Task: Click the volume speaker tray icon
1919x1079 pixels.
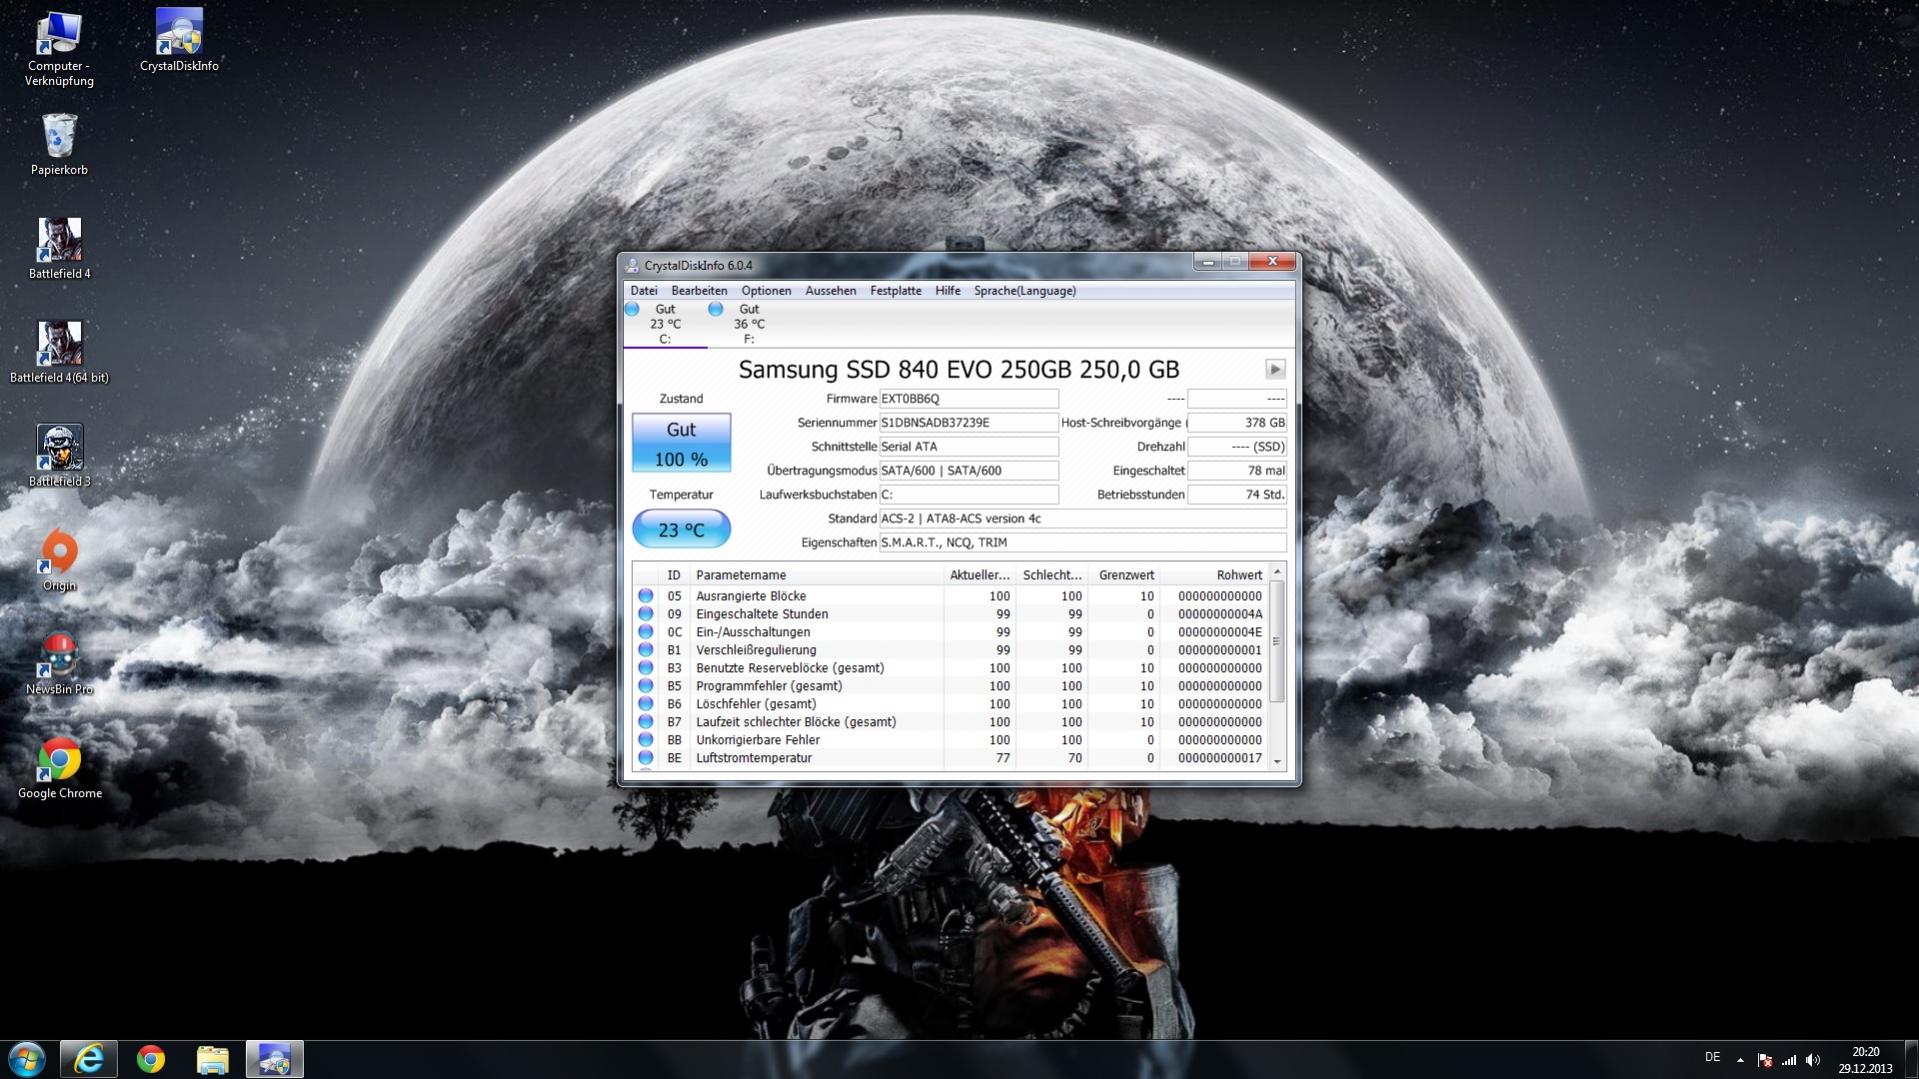Action: 1813,1060
